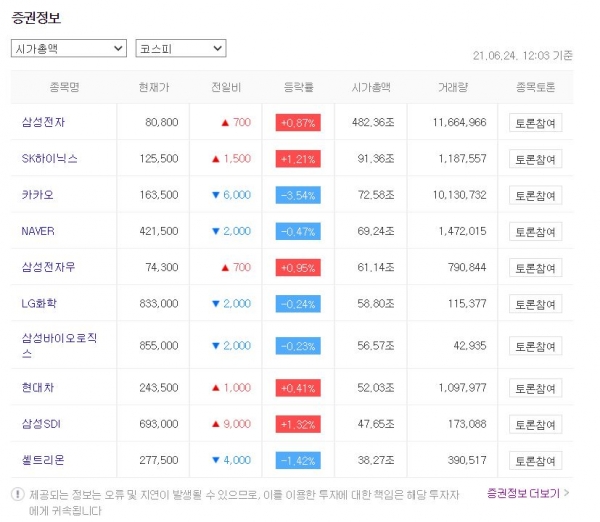Open the 시가총액 sort dropdown

click(69, 48)
